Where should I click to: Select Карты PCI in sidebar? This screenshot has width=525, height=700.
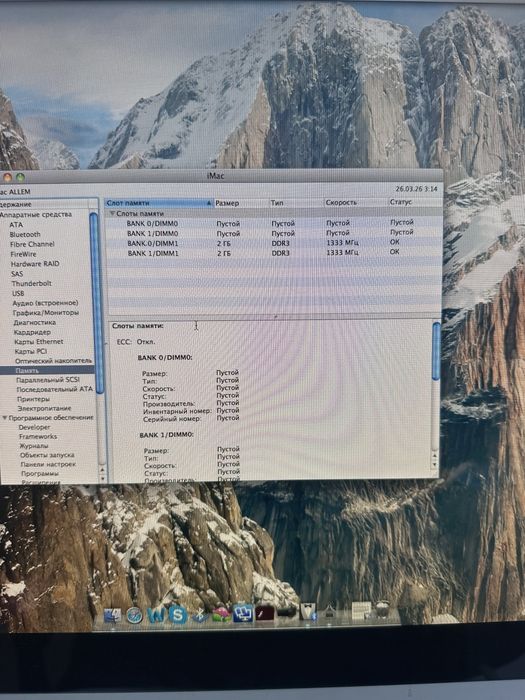click(x=31, y=351)
